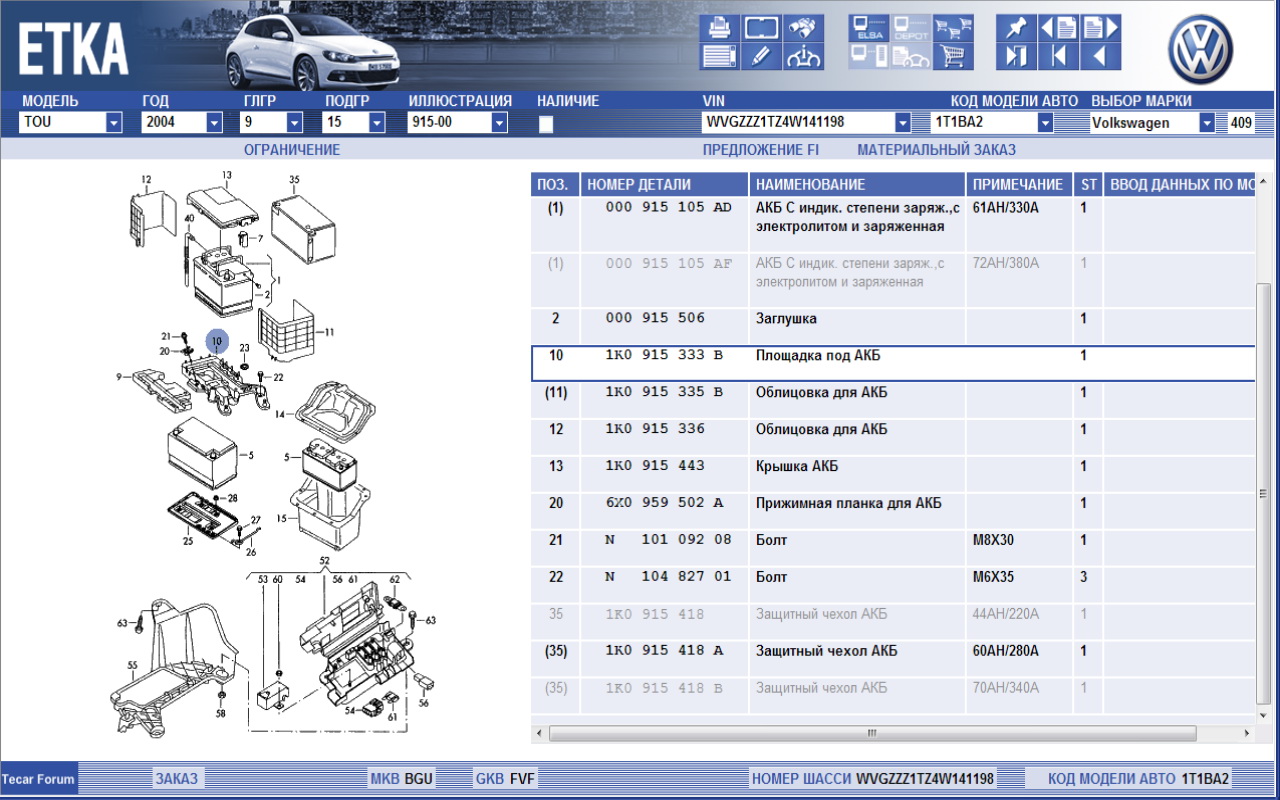Click the document and car icon
Image resolution: width=1280 pixels, height=800 pixels.
tap(910, 56)
